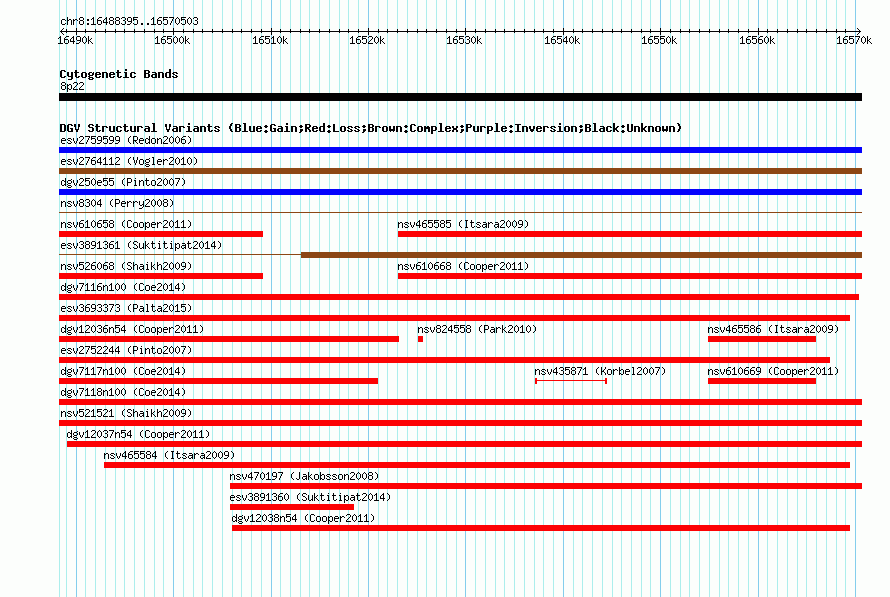Open nsv824558 (Park2010) label
Screen dimensions: 890x597
[477, 329]
